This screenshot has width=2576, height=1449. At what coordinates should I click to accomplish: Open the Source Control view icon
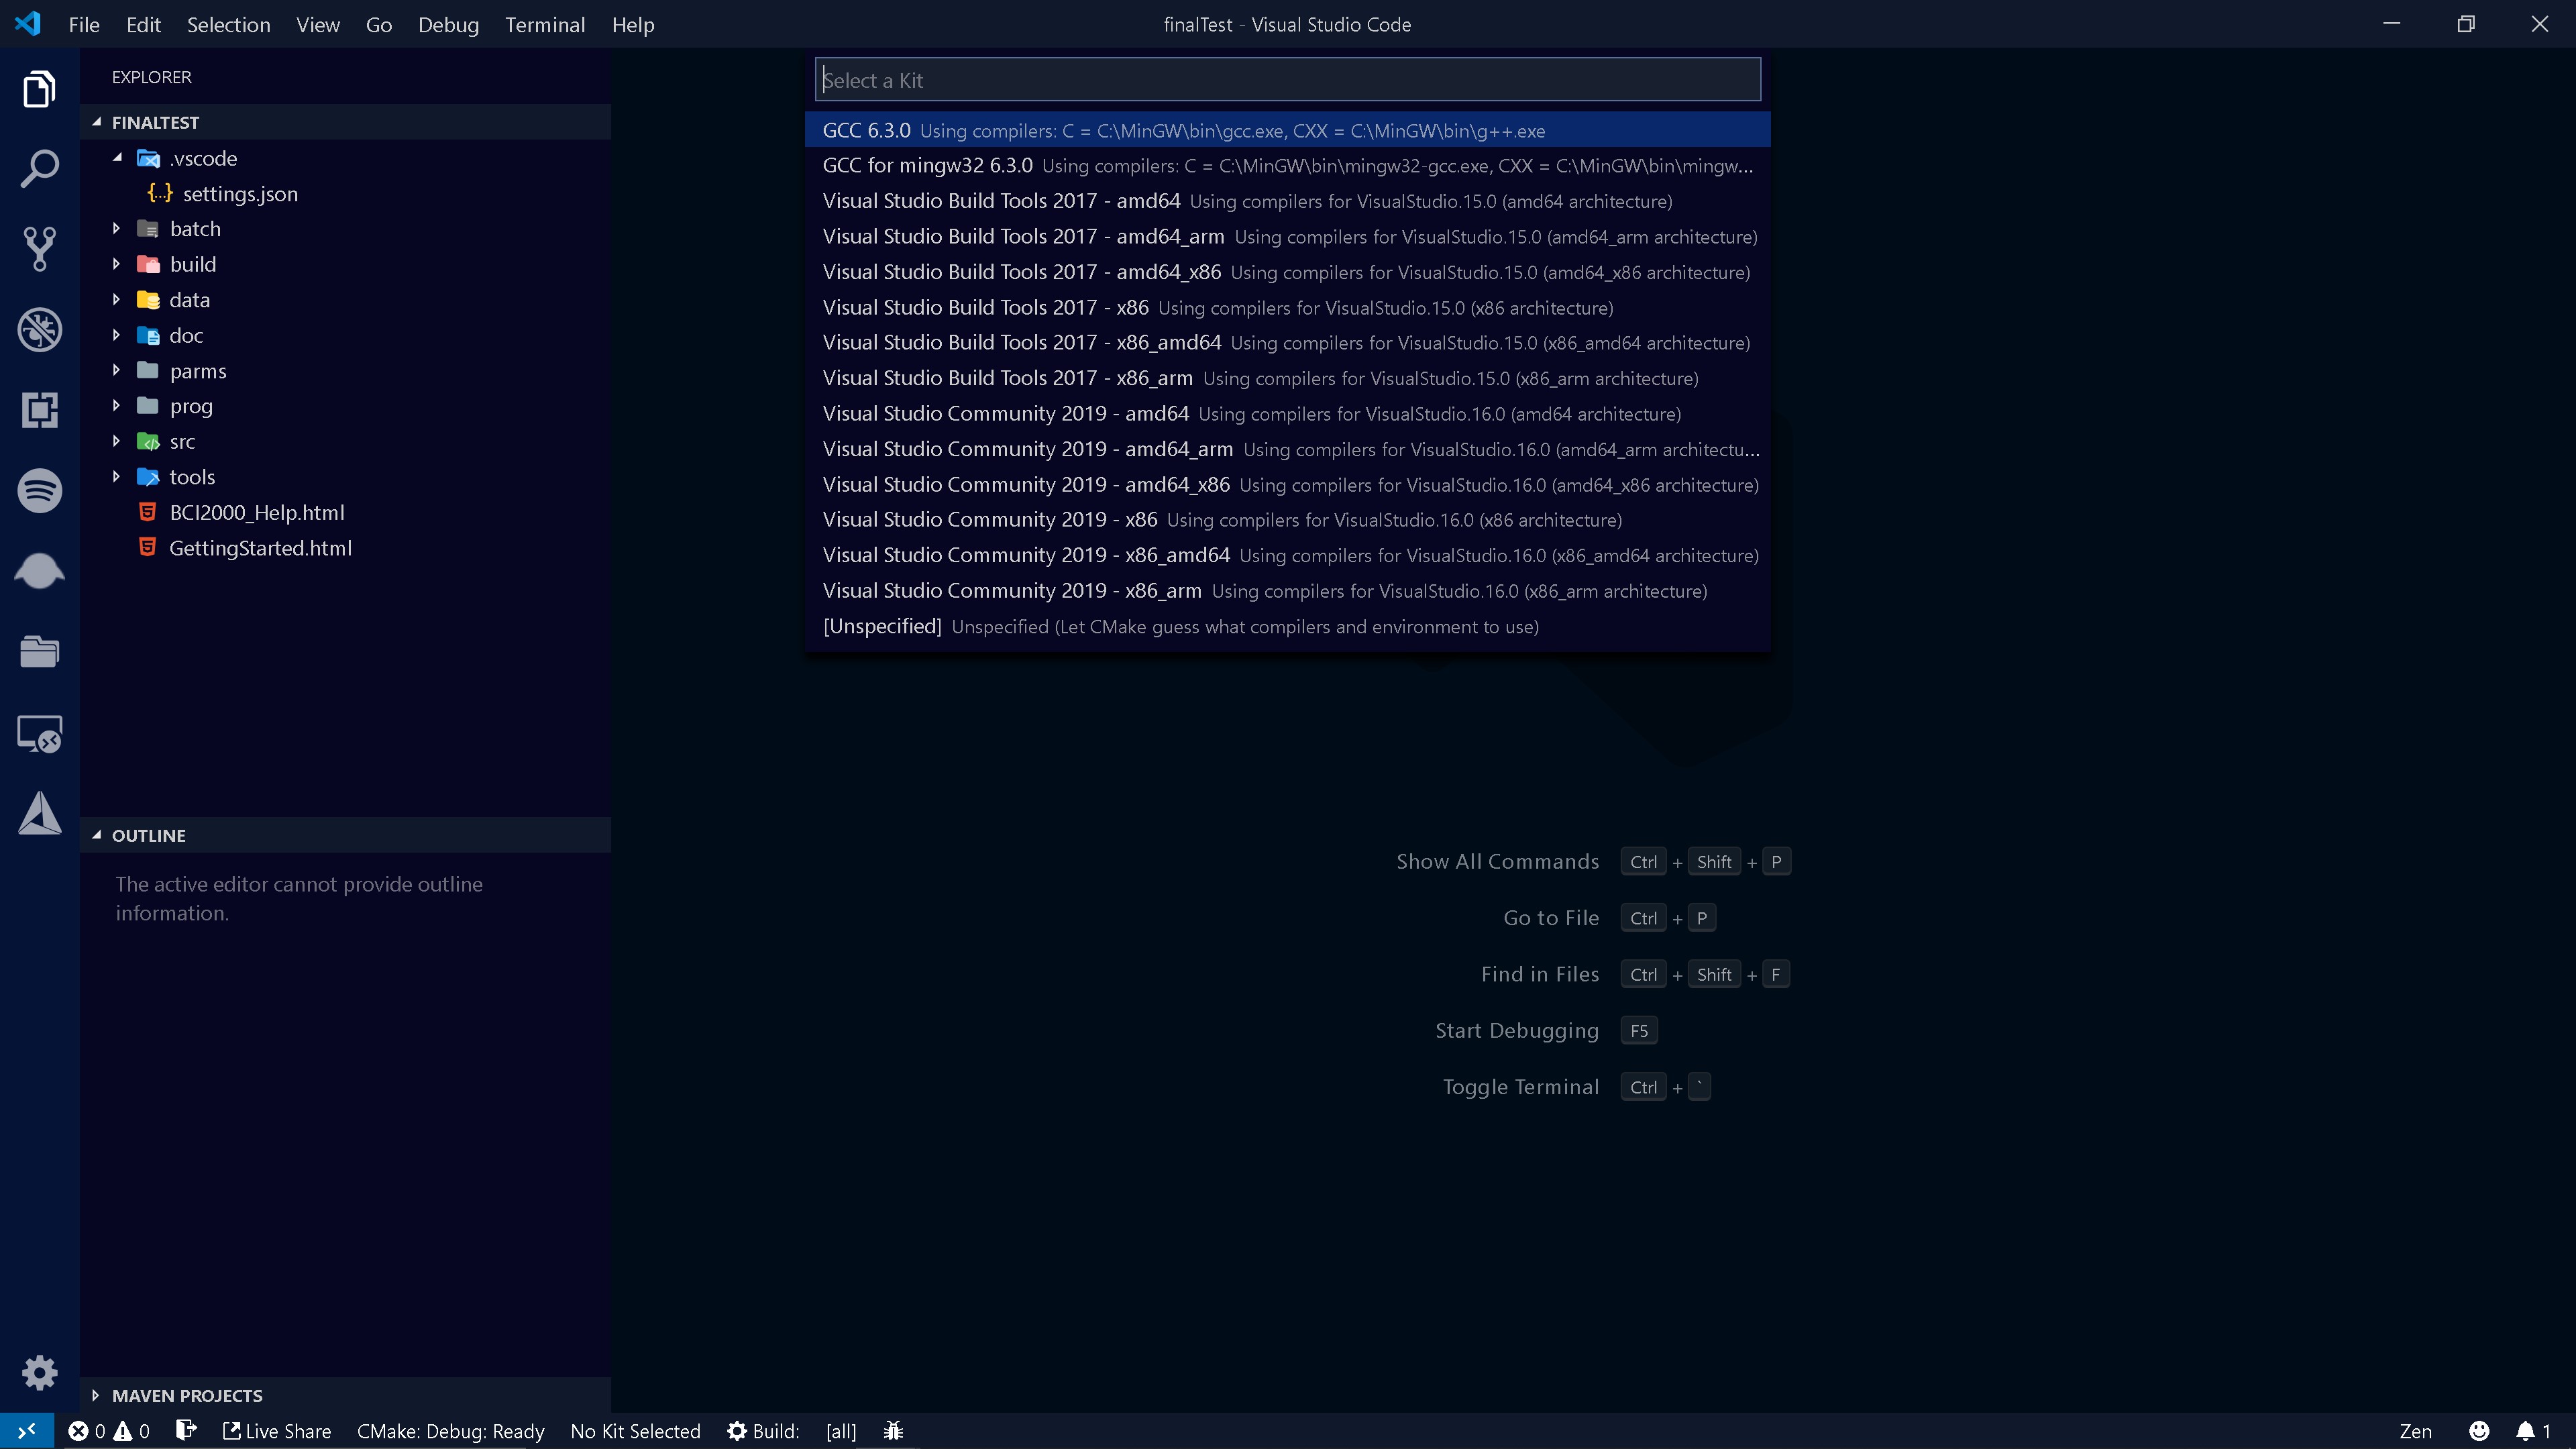40,249
